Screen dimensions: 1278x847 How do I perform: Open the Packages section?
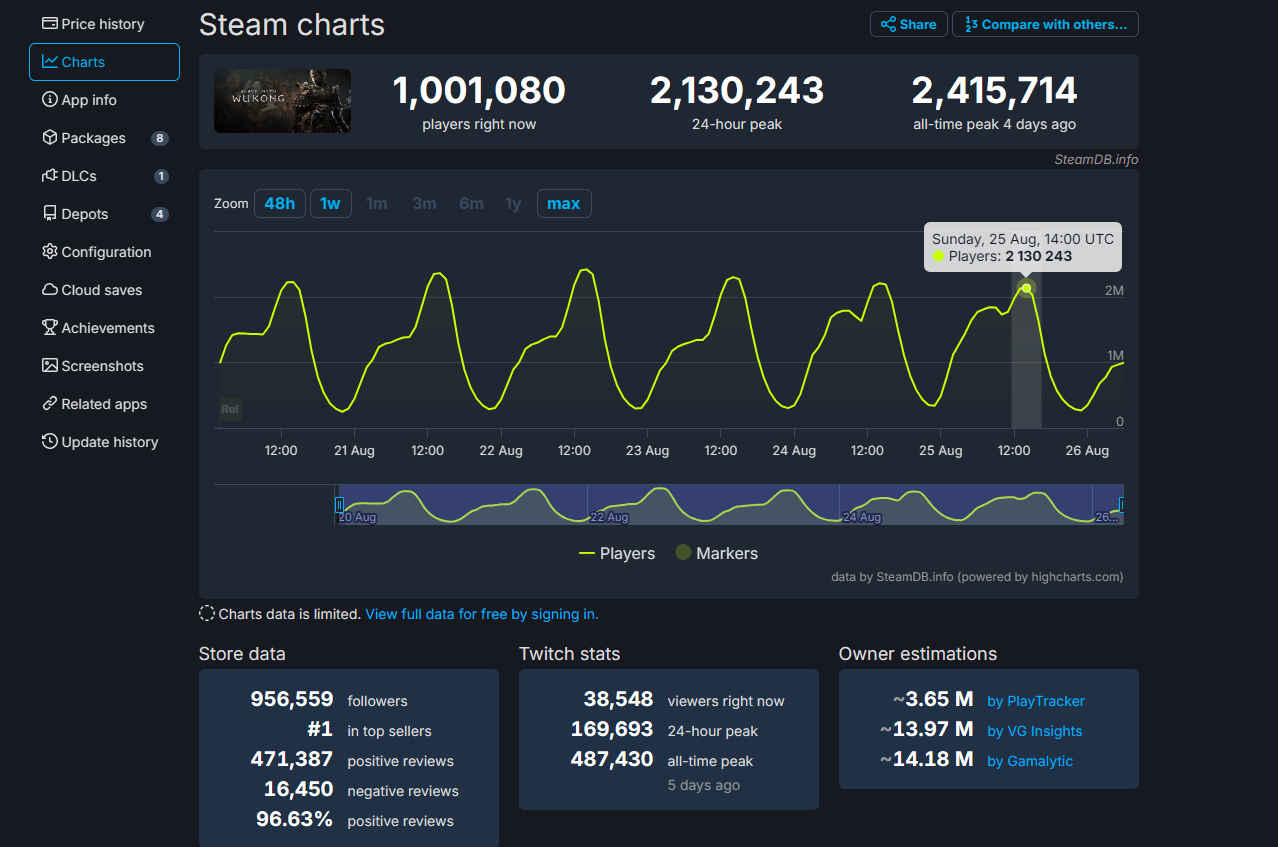(x=93, y=137)
